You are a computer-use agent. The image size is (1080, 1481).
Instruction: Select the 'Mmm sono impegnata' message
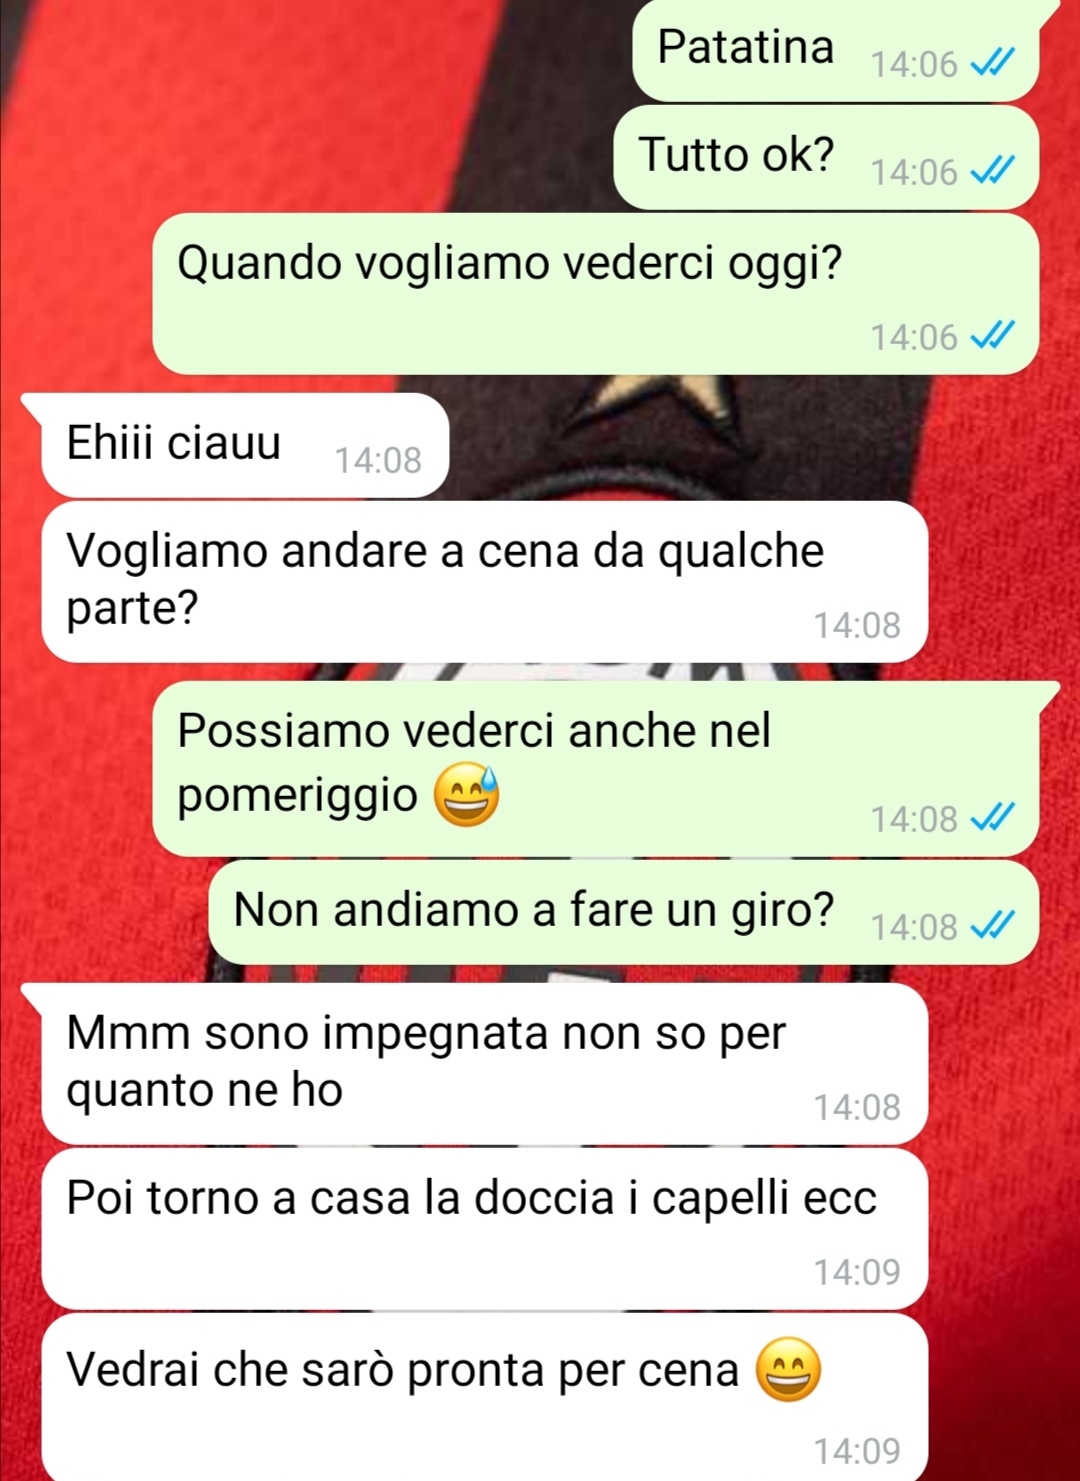coord(485,1064)
